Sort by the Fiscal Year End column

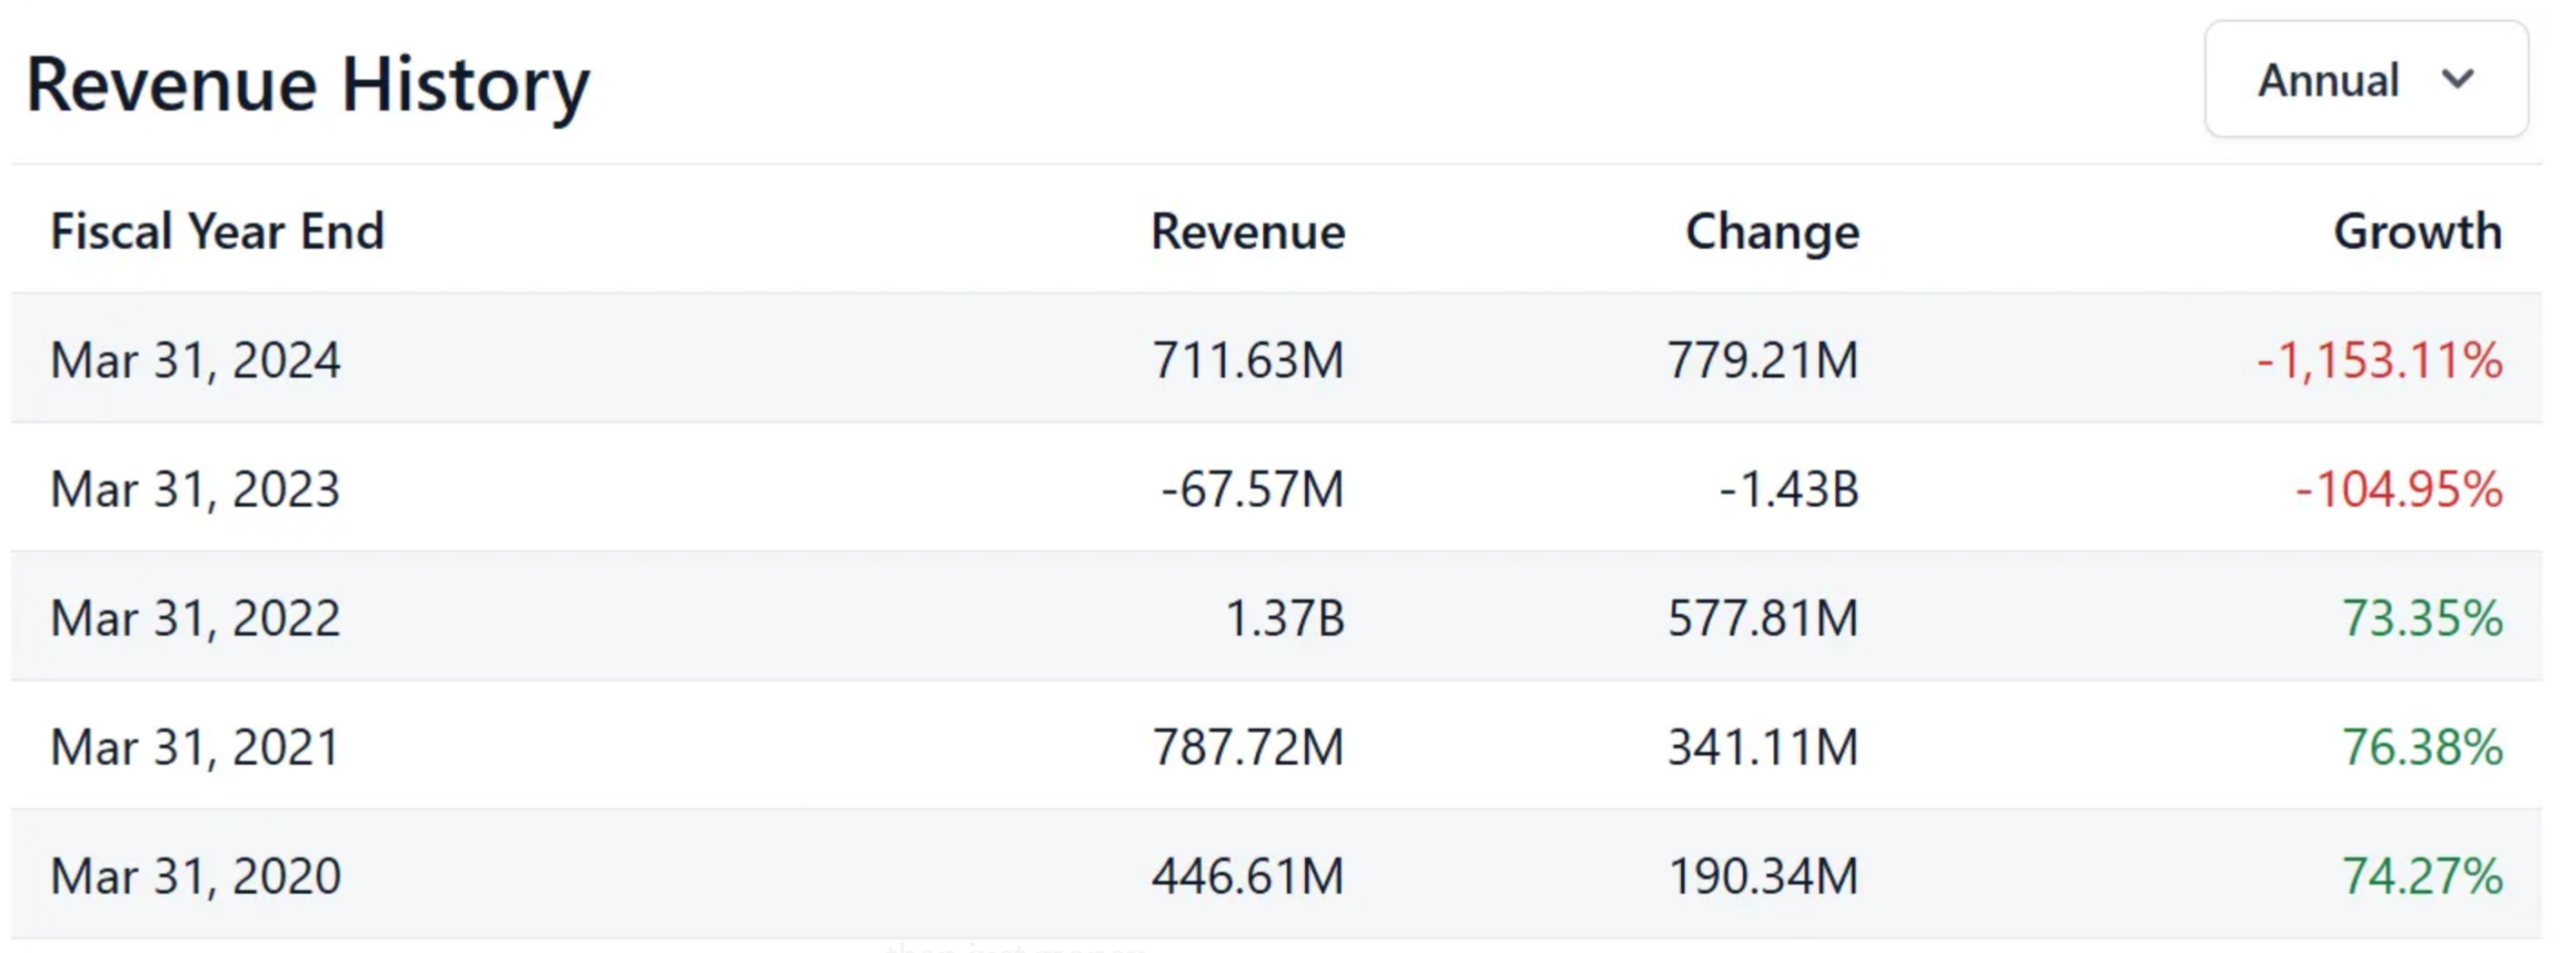click(x=217, y=231)
